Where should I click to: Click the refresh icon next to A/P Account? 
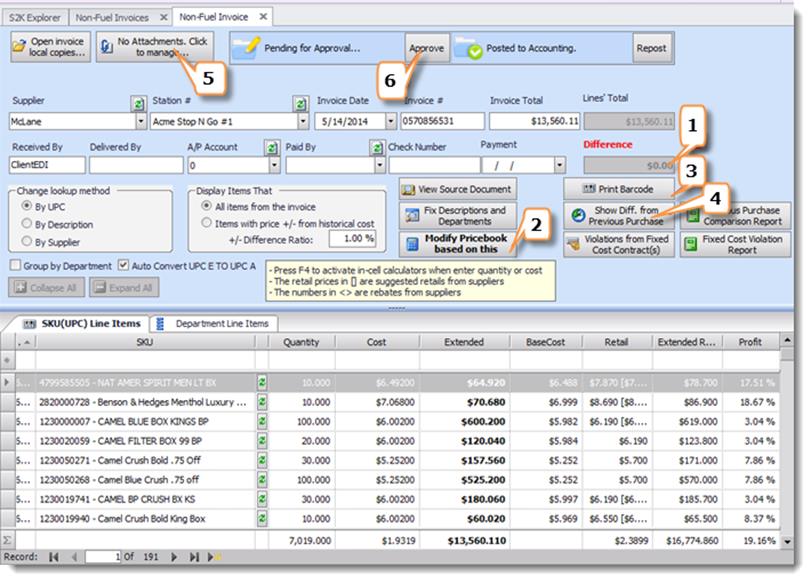point(271,147)
